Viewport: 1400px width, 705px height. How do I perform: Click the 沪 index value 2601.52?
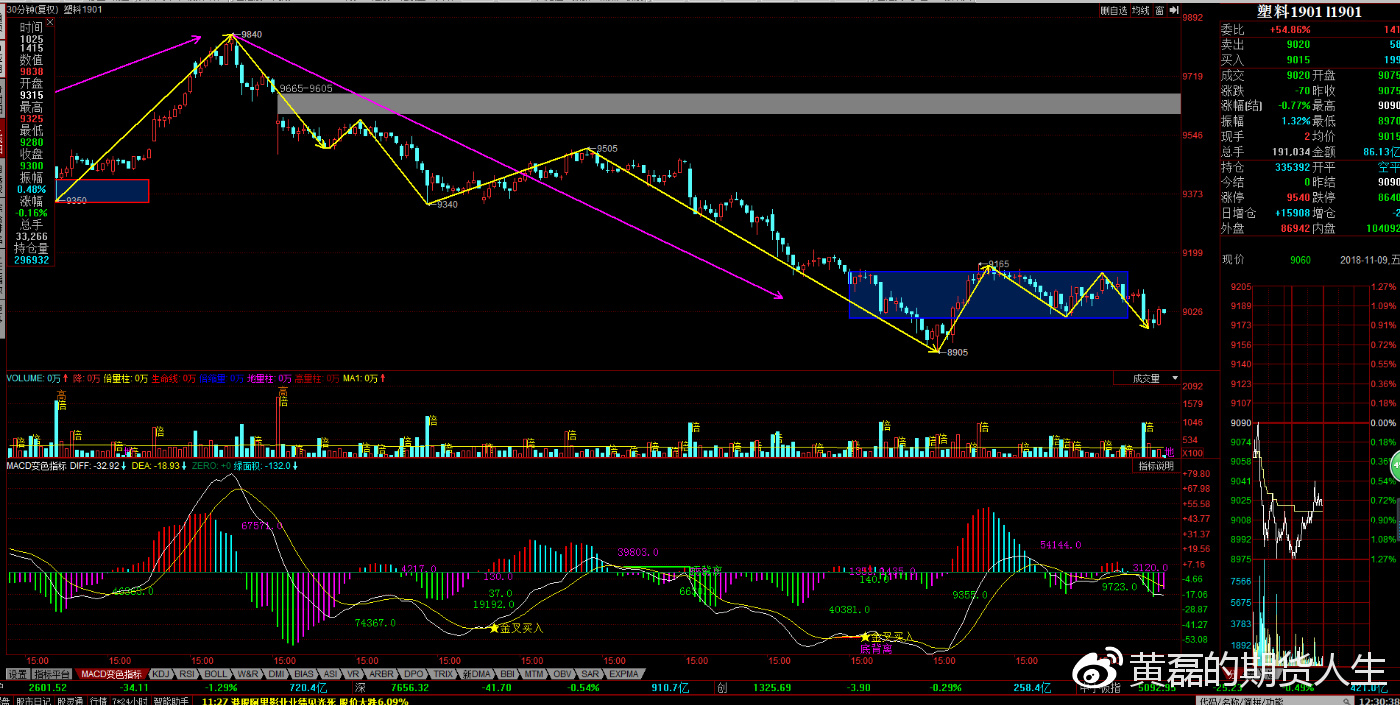(x=48, y=688)
